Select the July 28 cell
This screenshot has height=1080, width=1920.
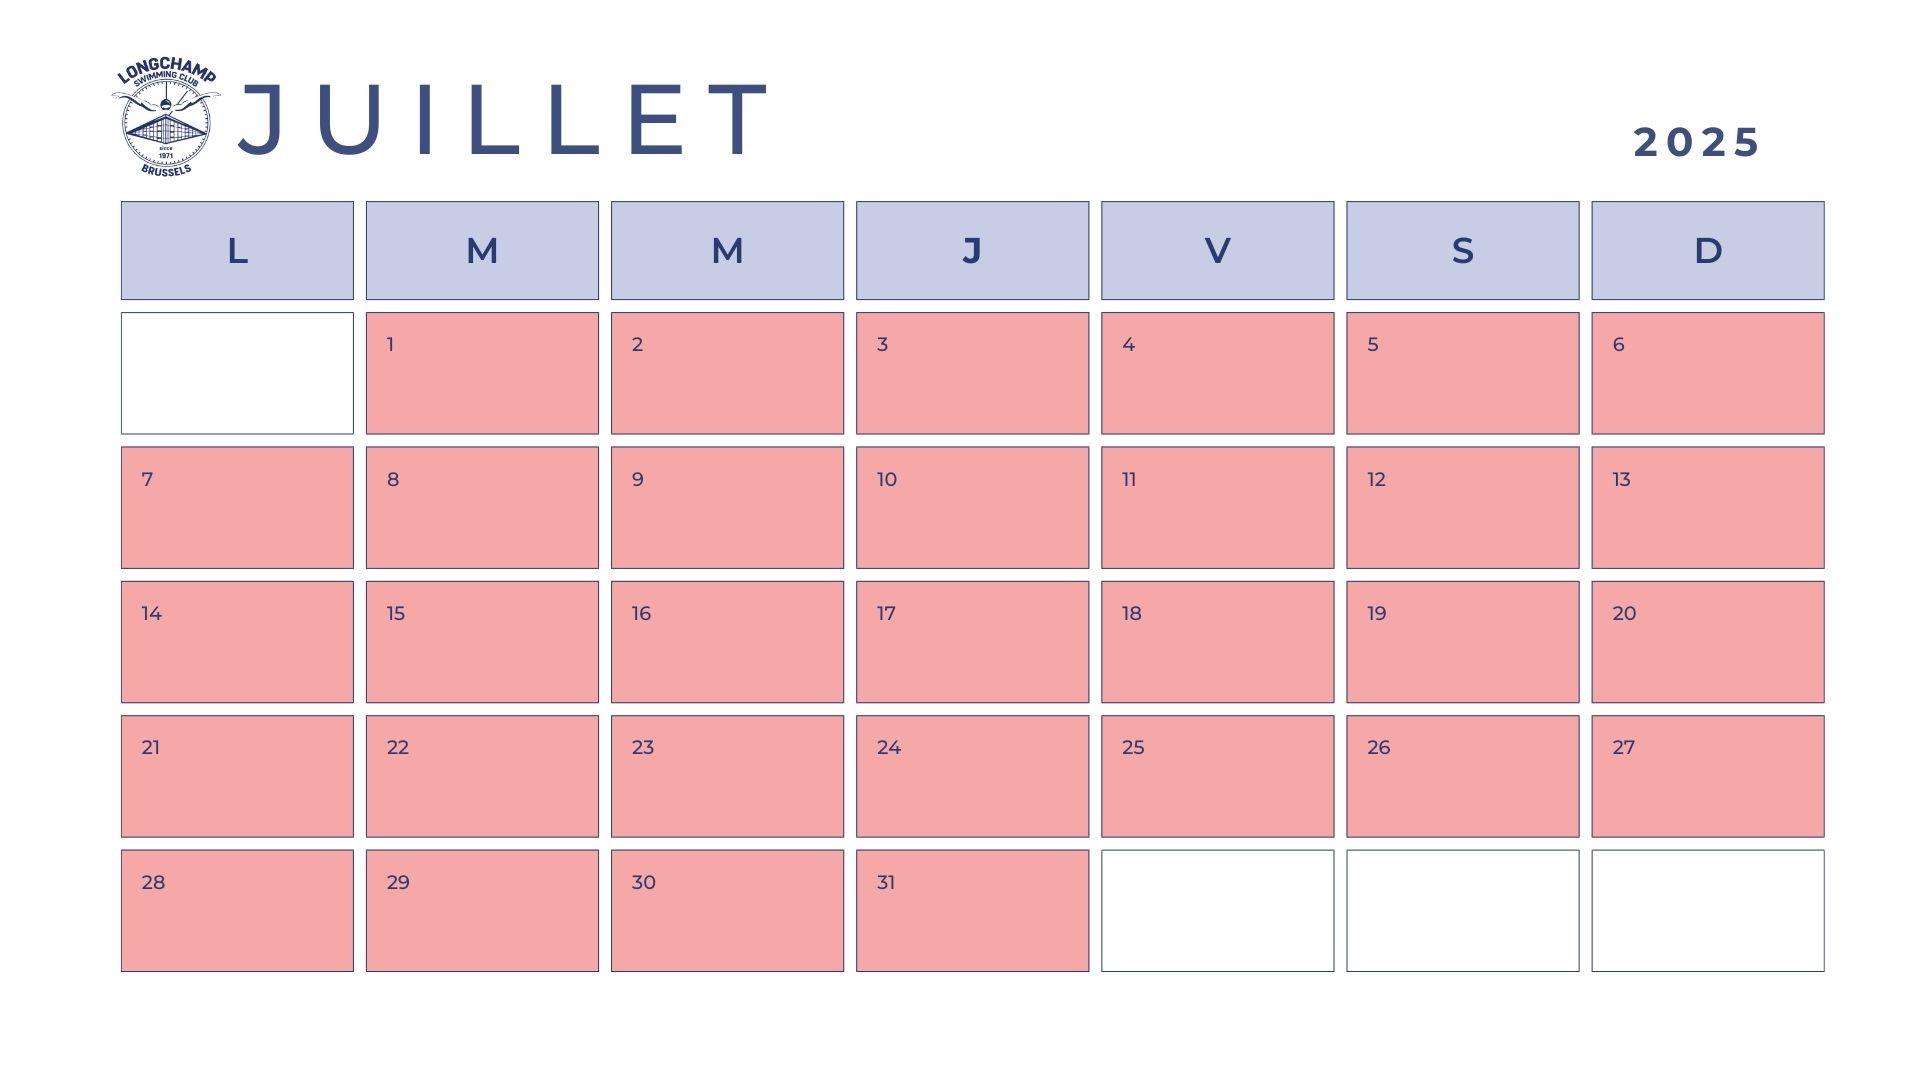coord(237,910)
